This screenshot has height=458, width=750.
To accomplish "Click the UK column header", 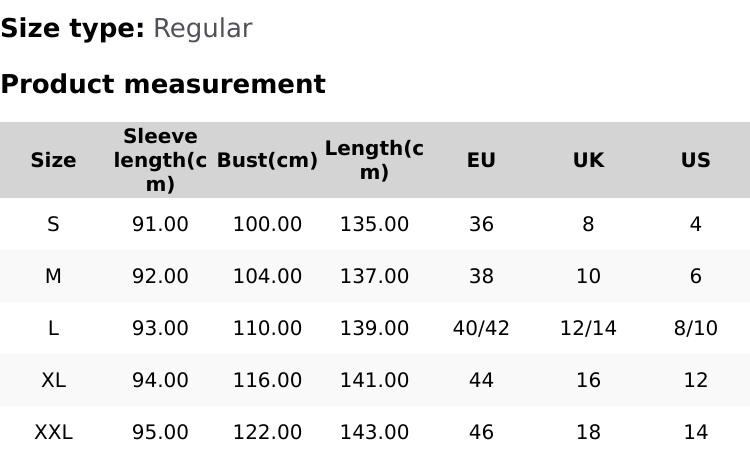I will 588,160.
